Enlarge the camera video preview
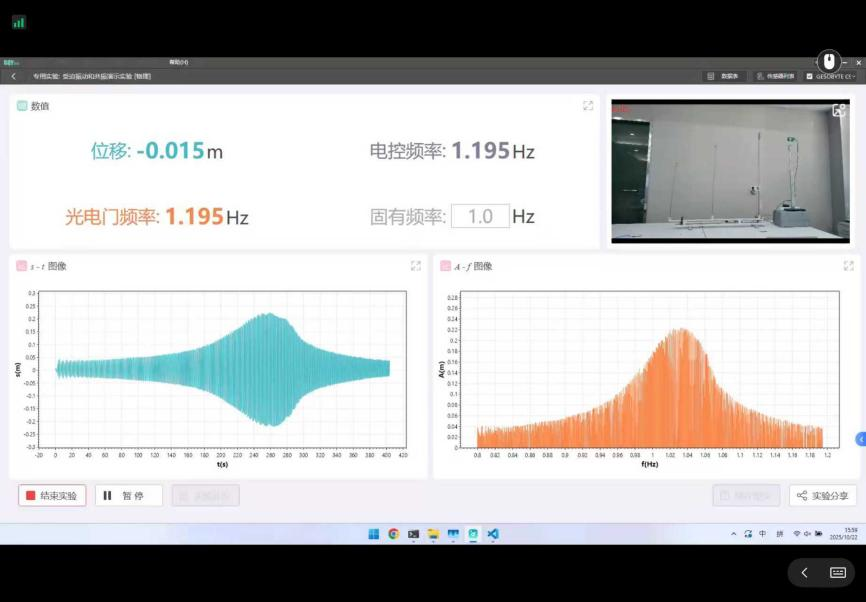 click(838, 110)
